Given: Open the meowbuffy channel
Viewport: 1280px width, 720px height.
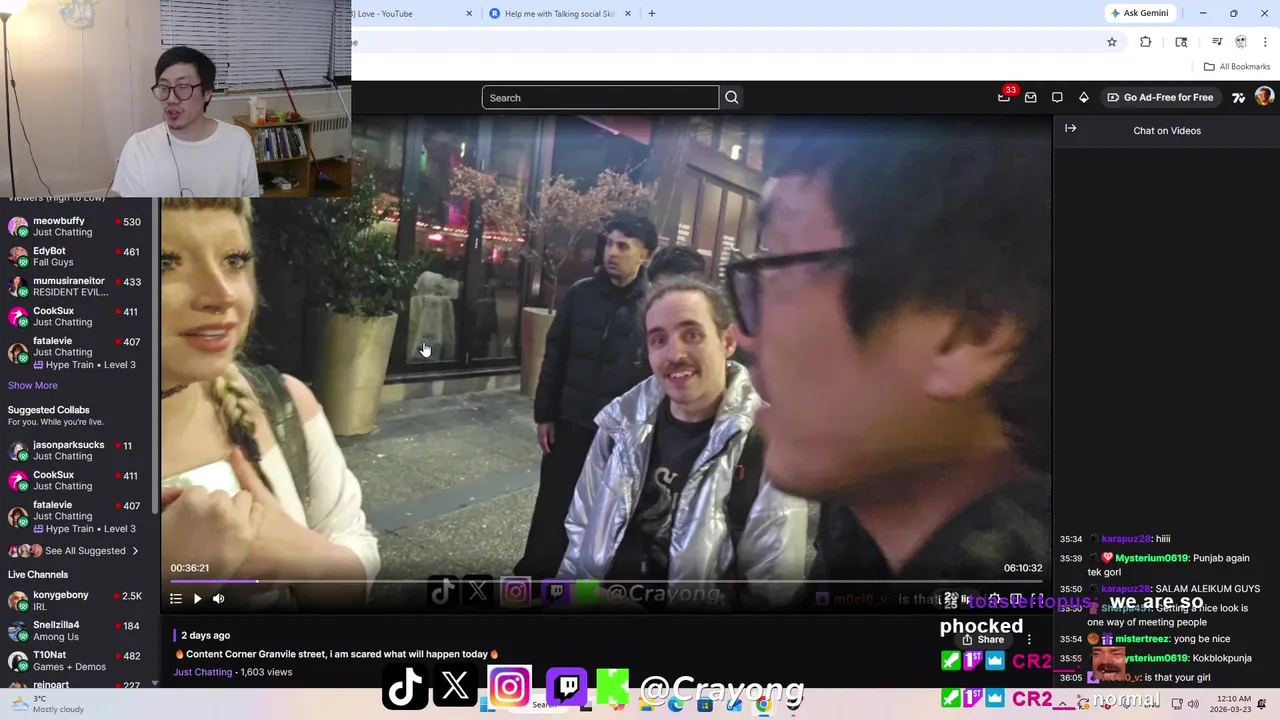Looking at the screenshot, I should point(75,226).
